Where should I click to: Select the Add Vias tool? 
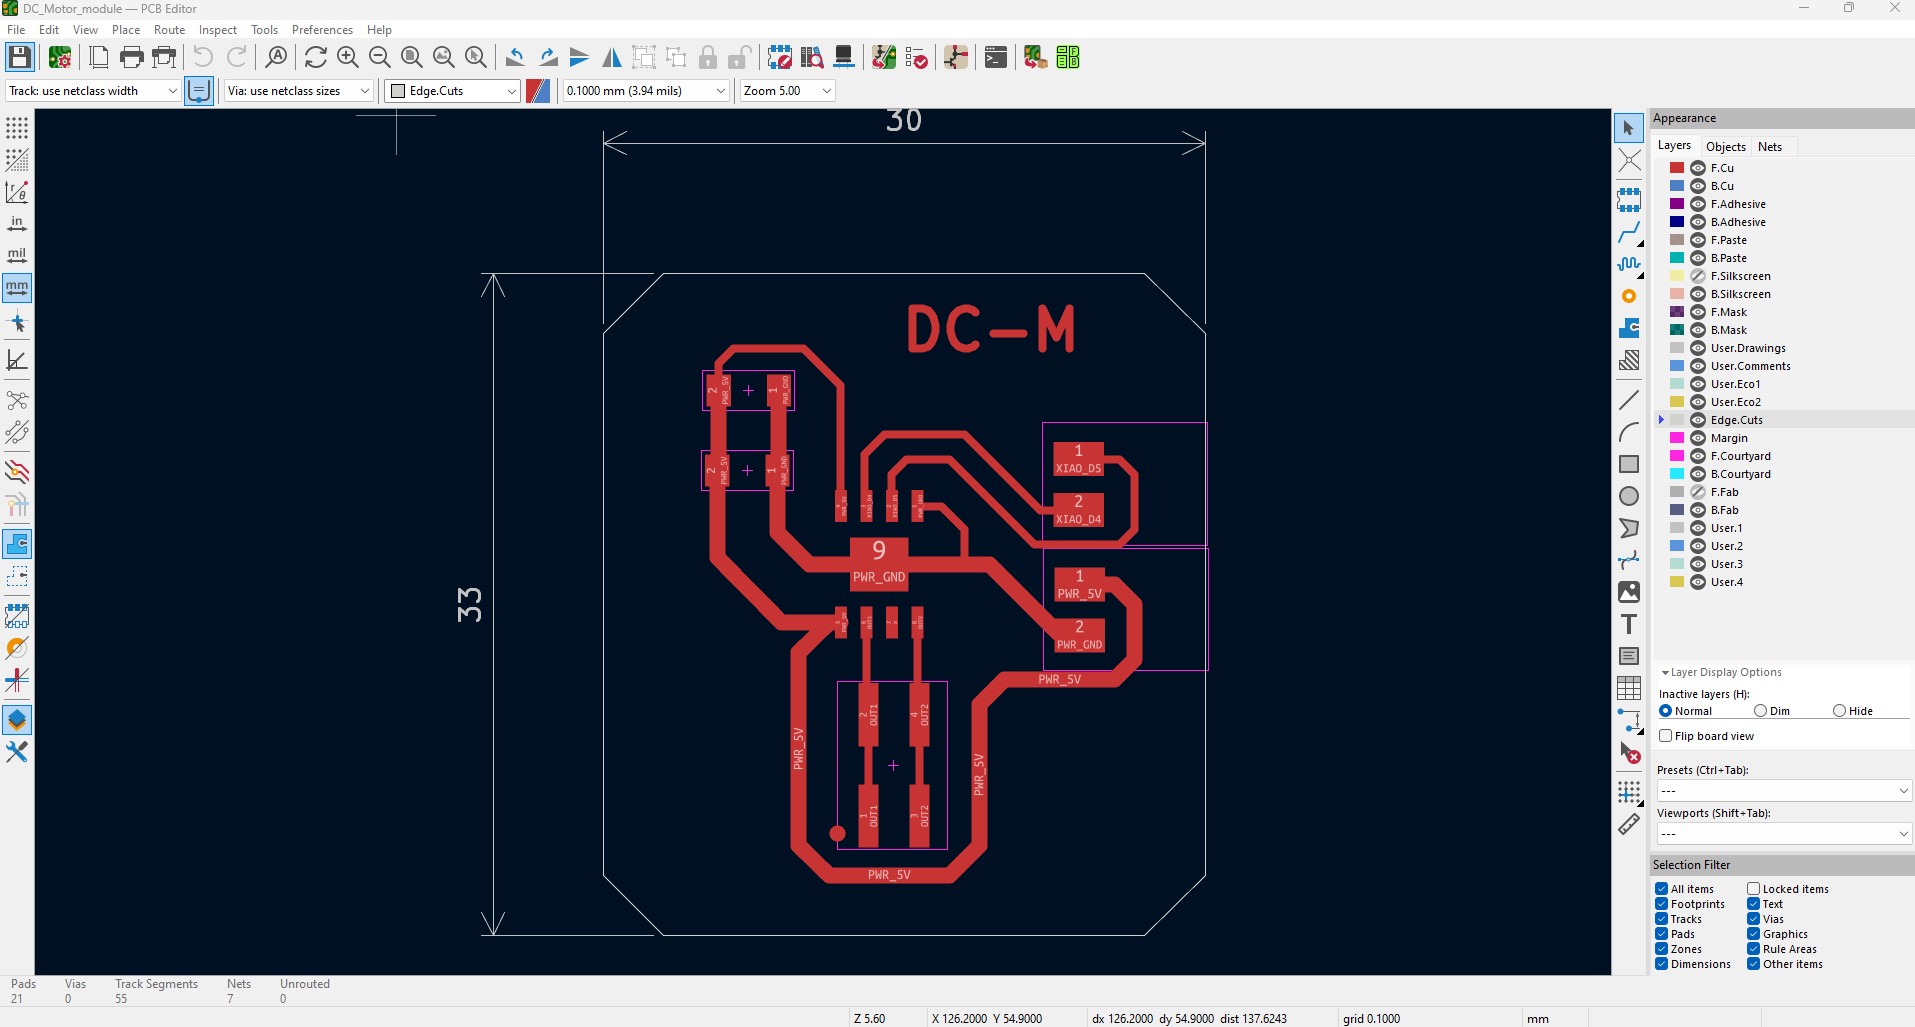[x=1629, y=296]
